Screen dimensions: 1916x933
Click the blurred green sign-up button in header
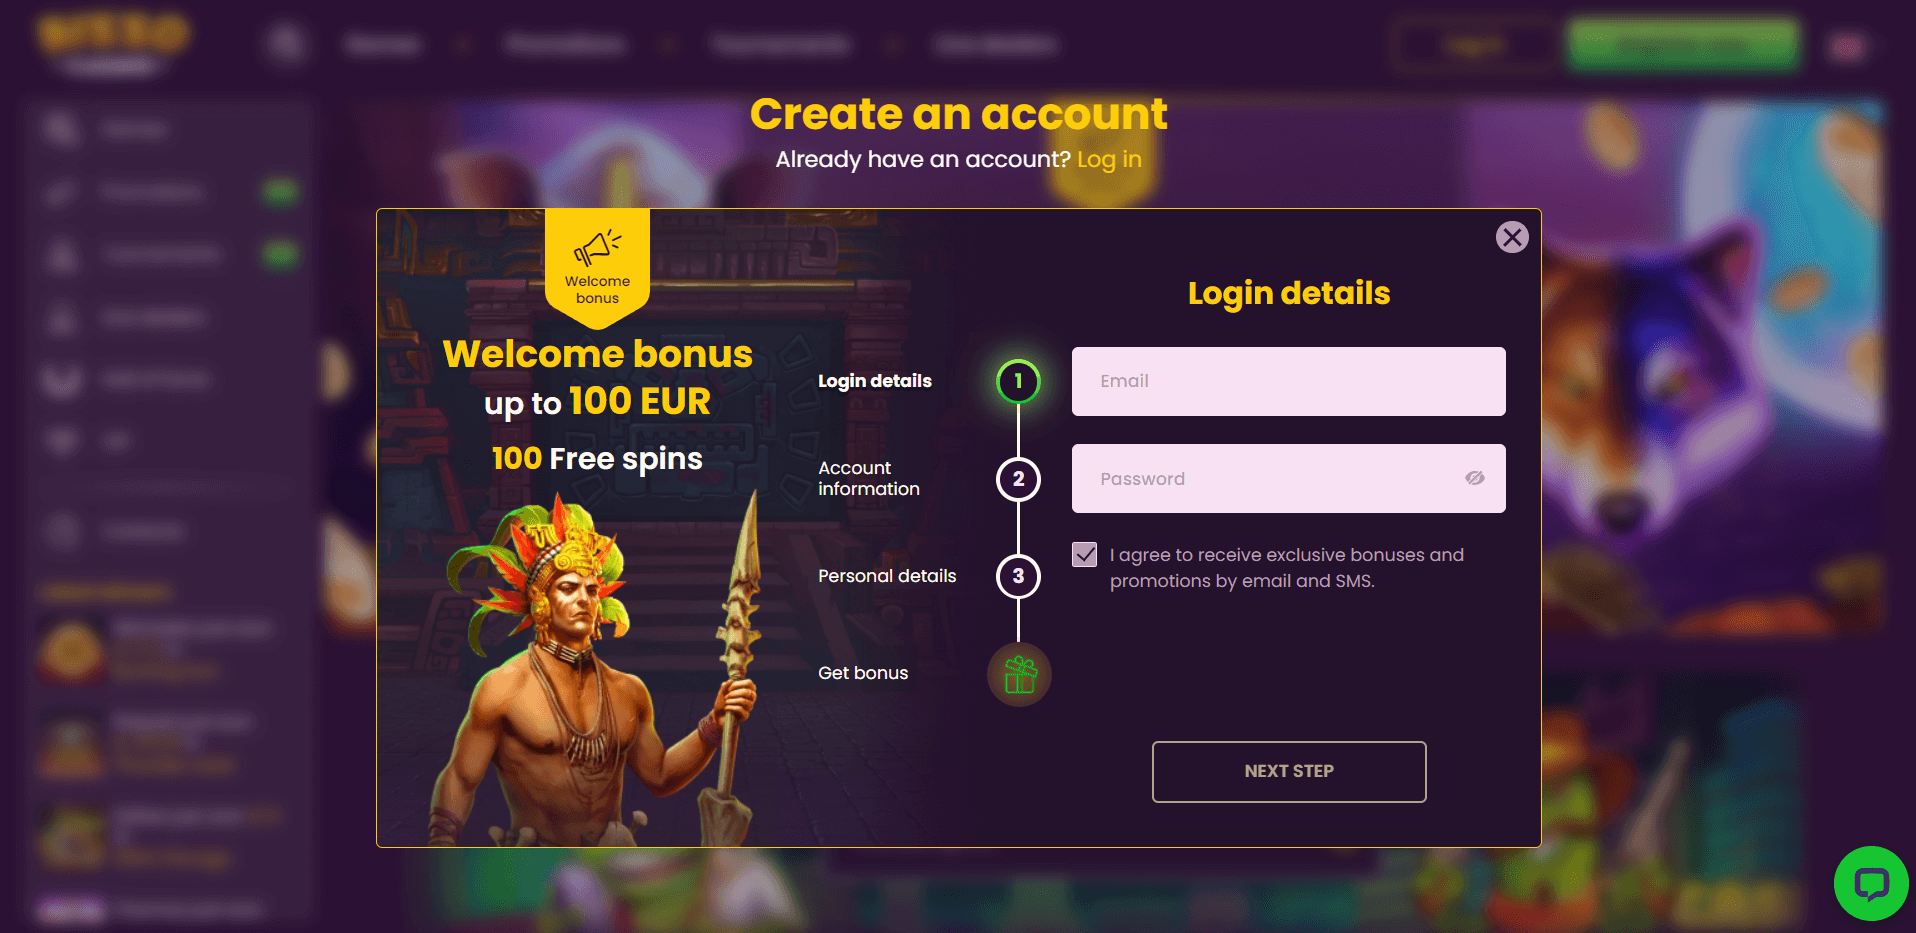(1683, 45)
